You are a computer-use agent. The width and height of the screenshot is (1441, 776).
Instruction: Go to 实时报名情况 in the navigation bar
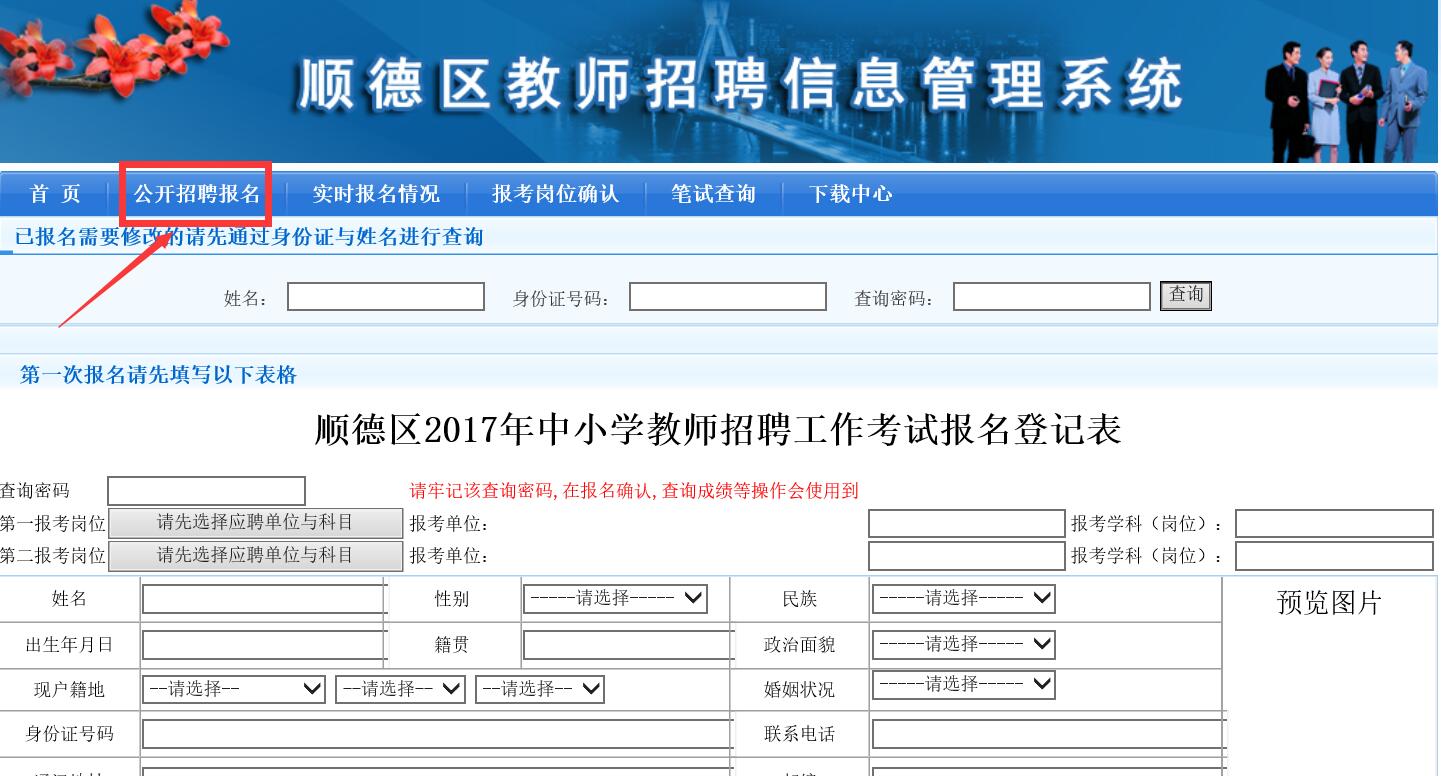[376, 194]
